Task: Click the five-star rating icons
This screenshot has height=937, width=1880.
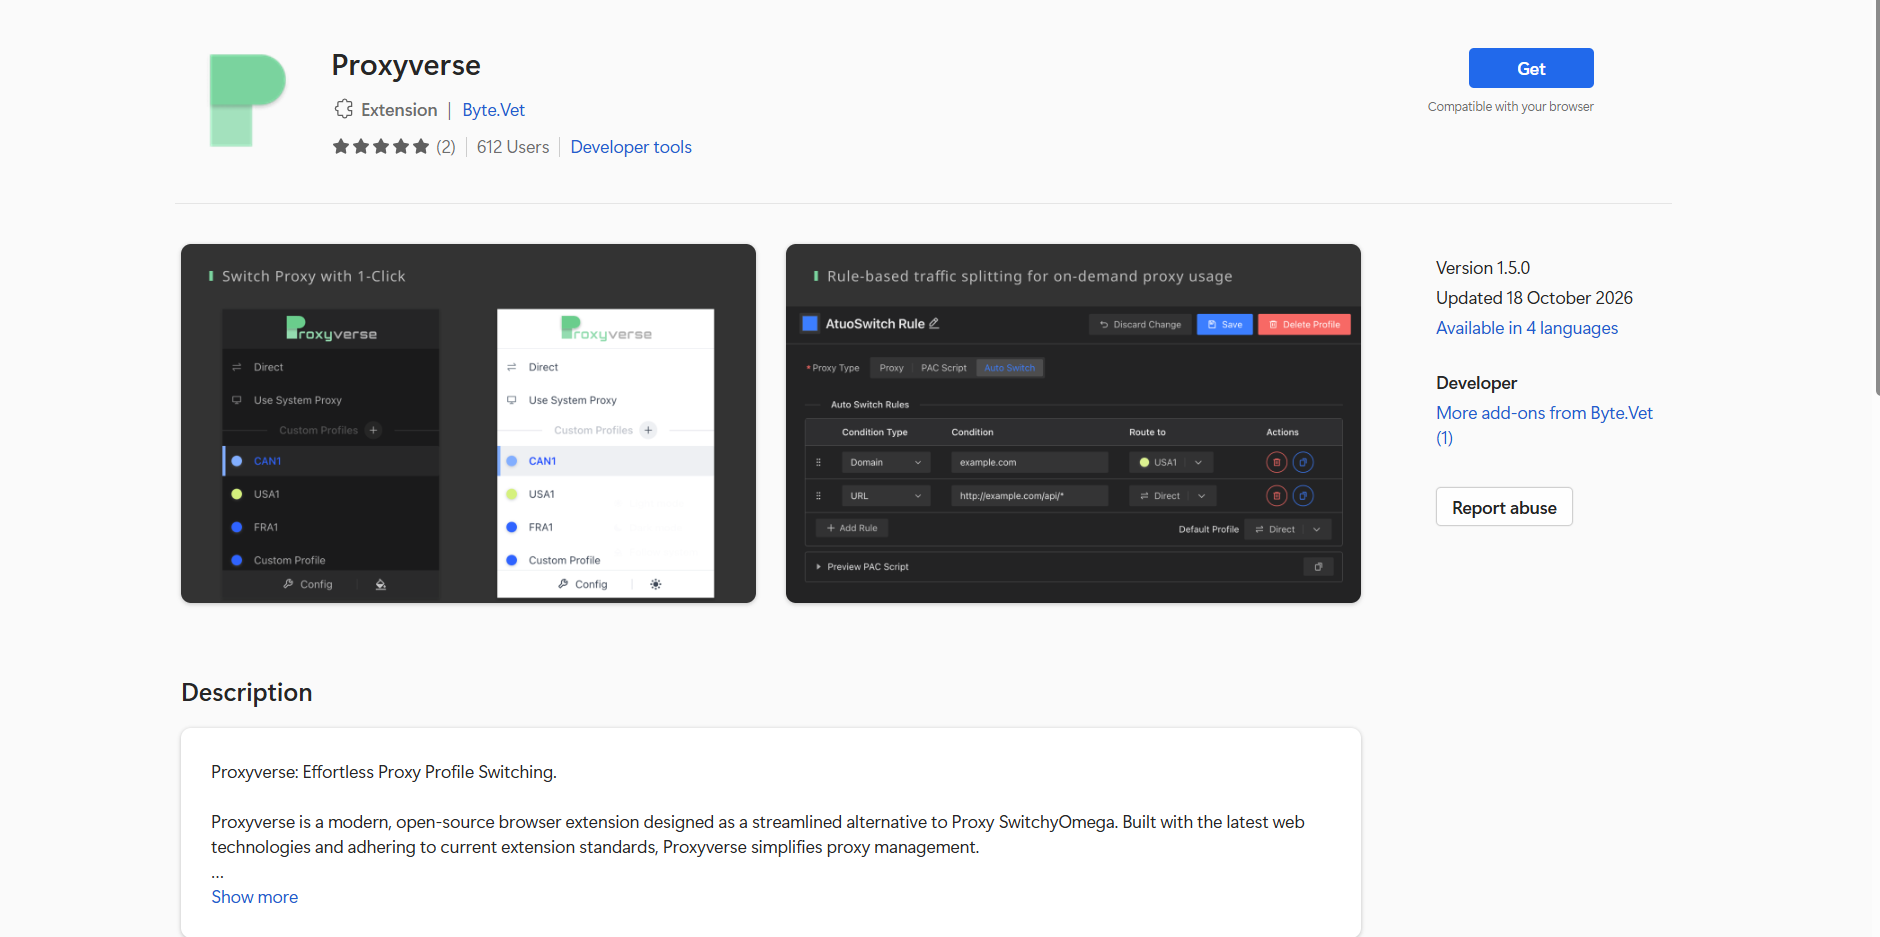Action: click(x=381, y=147)
